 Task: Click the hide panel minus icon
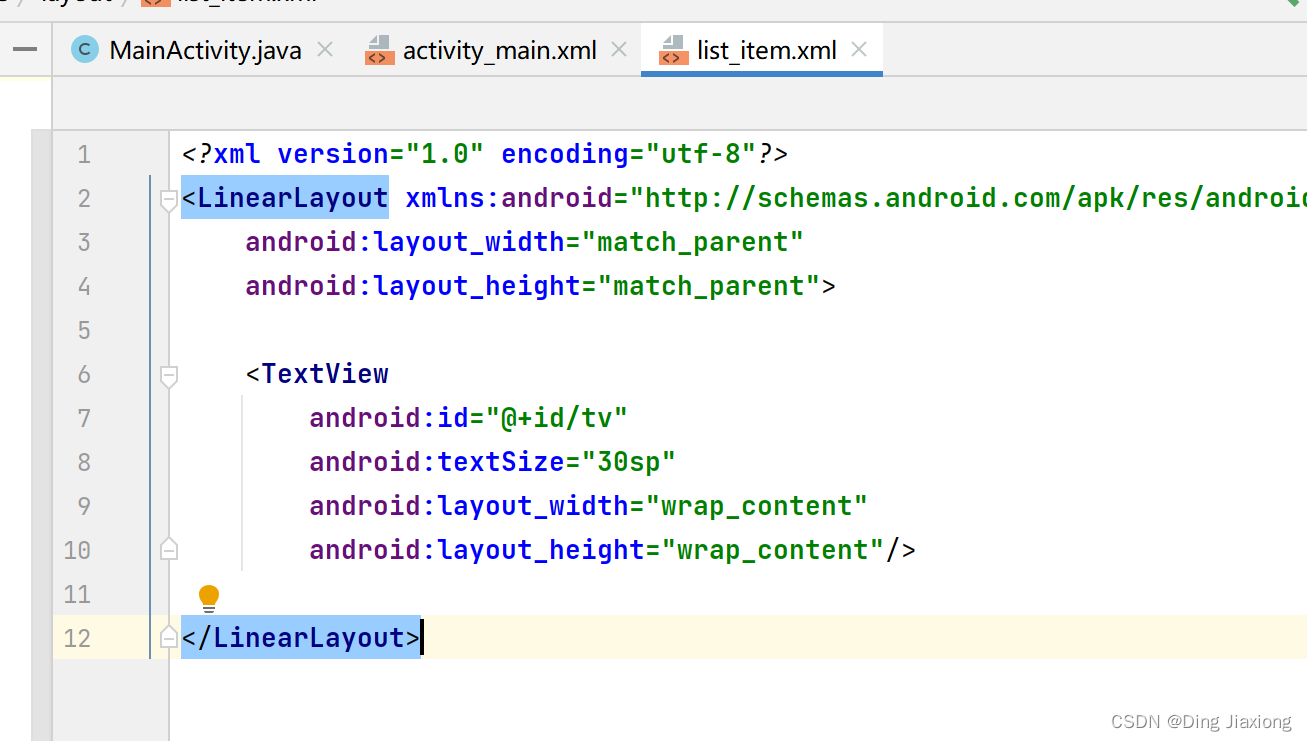point(25,49)
